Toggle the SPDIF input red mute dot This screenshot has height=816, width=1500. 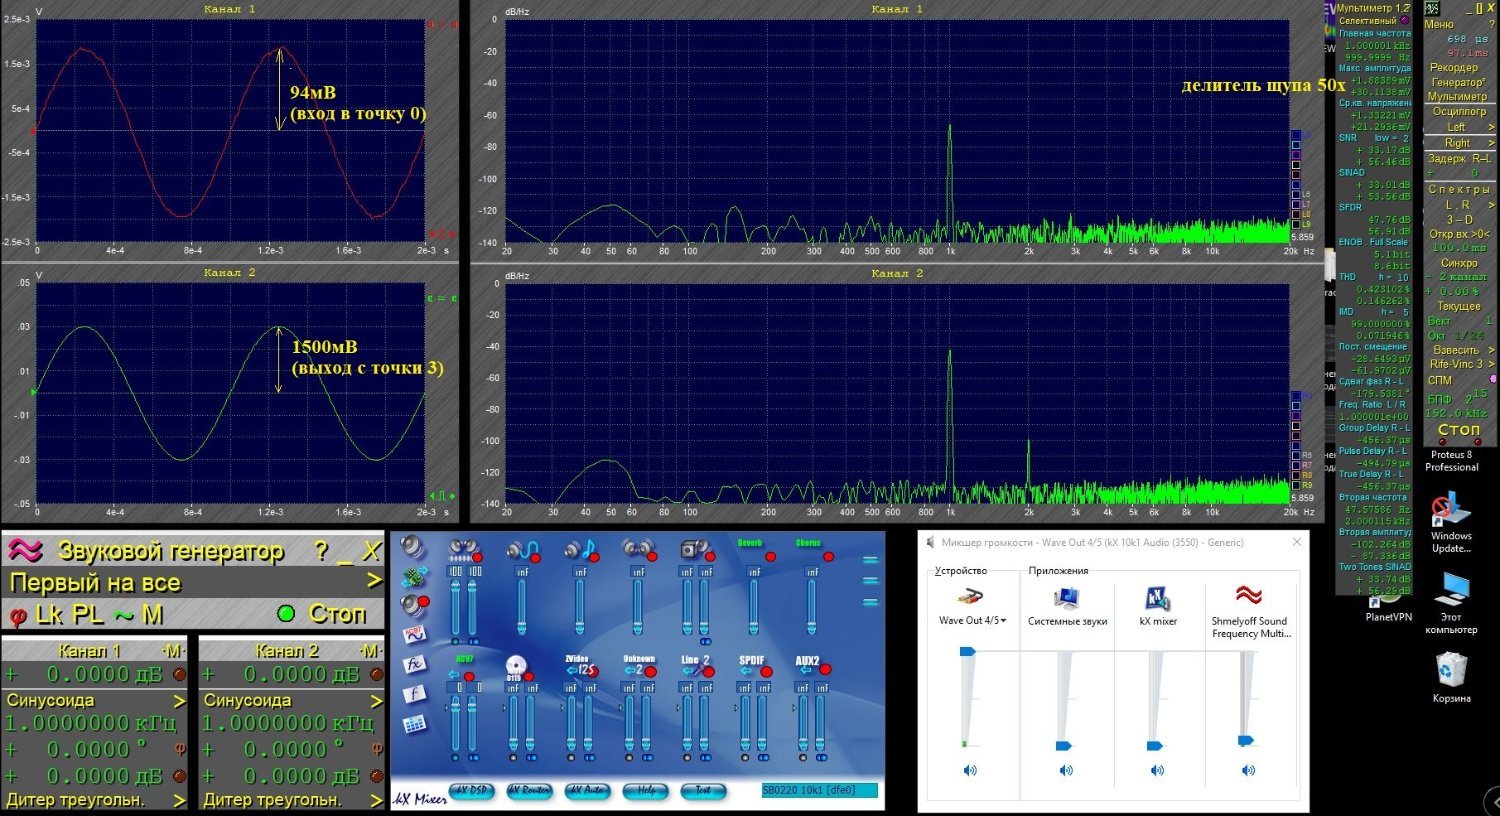click(x=765, y=673)
